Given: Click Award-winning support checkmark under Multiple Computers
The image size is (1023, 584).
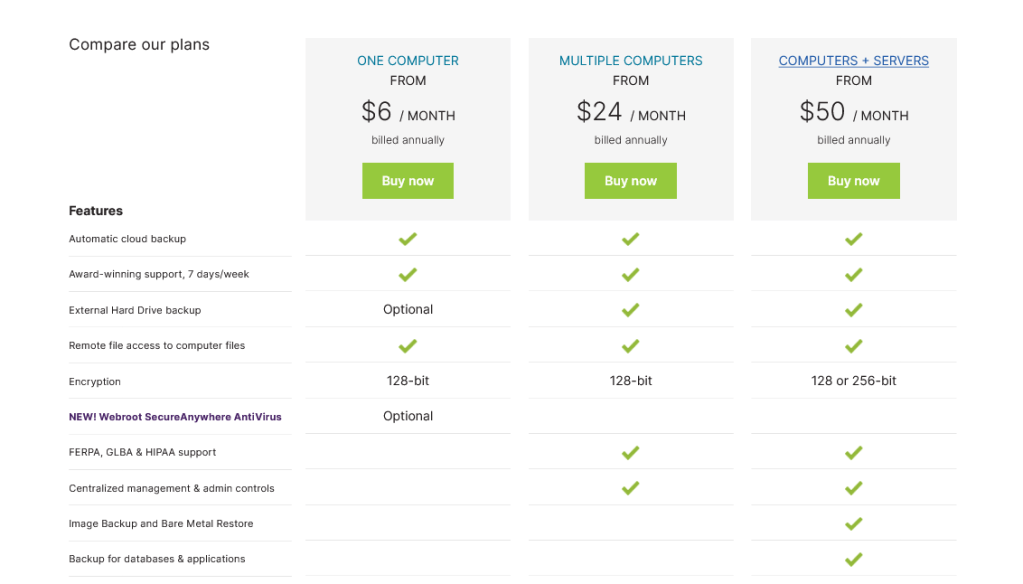Looking at the screenshot, I should (x=630, y=274).
